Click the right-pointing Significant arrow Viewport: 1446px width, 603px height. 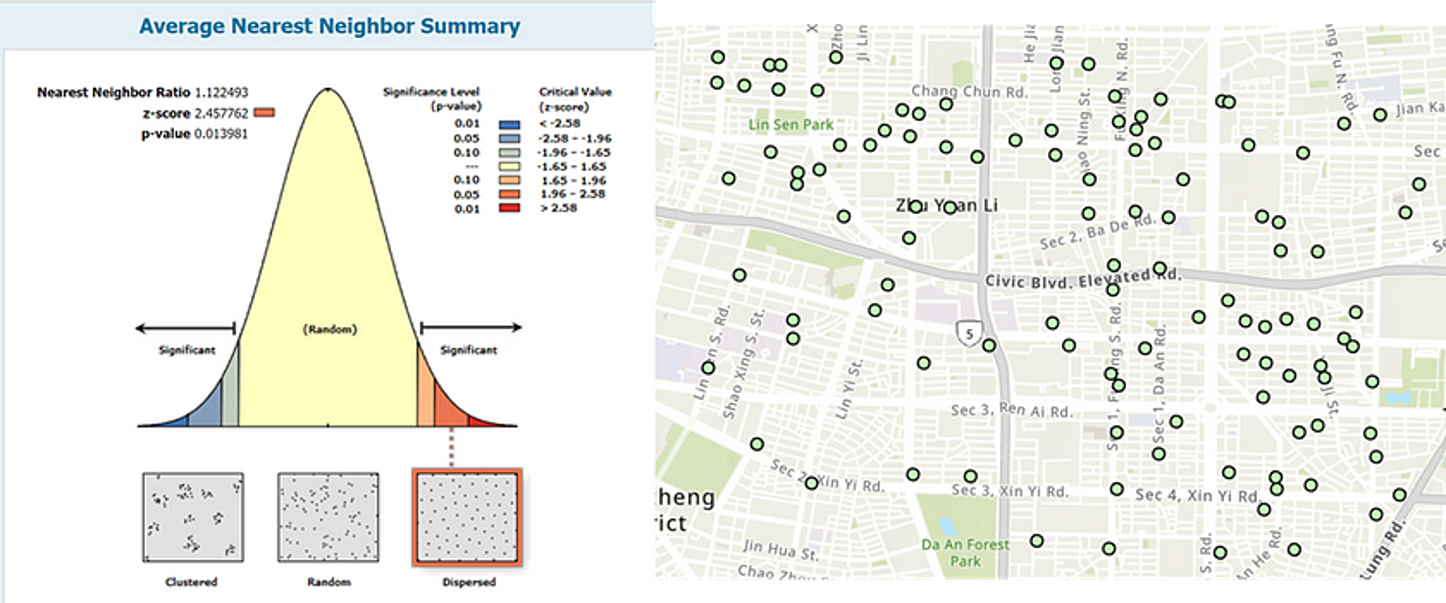point(470,327)
